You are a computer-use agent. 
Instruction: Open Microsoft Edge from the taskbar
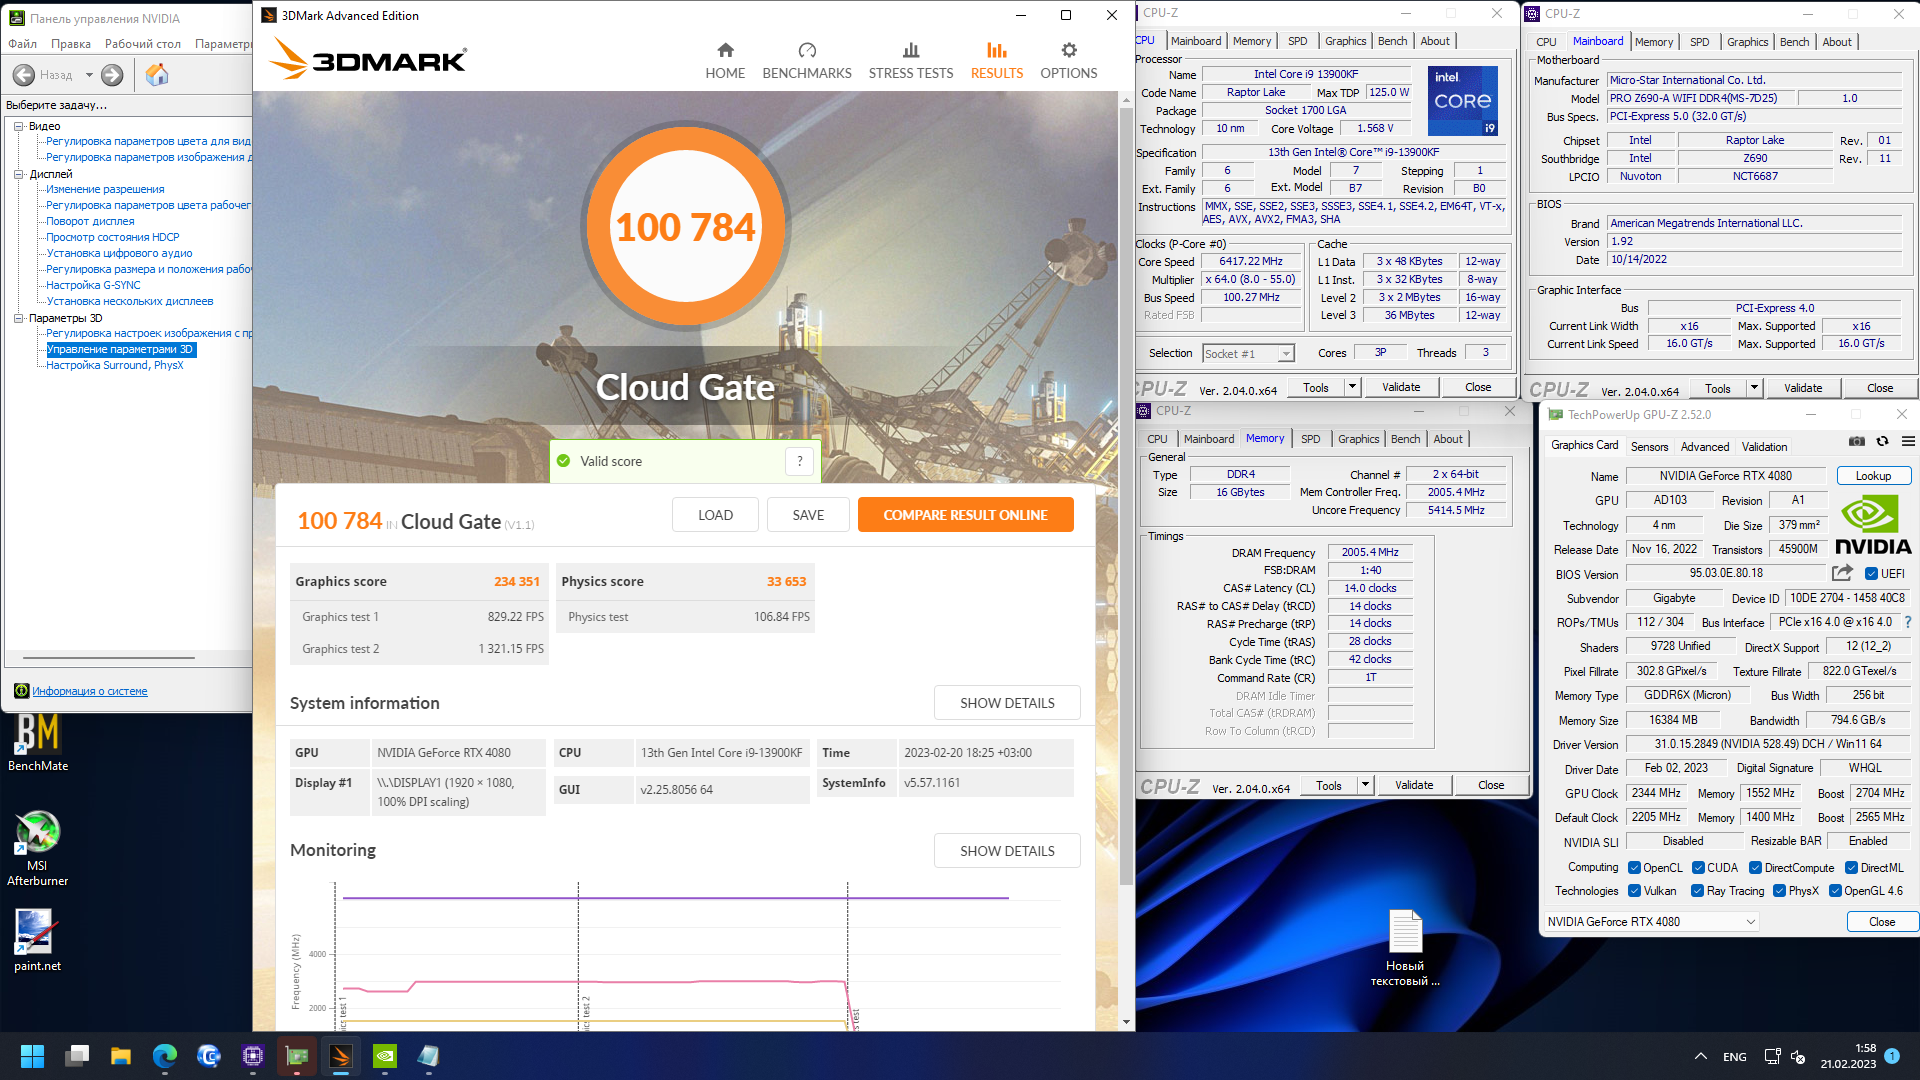(x=165, y=1056)
